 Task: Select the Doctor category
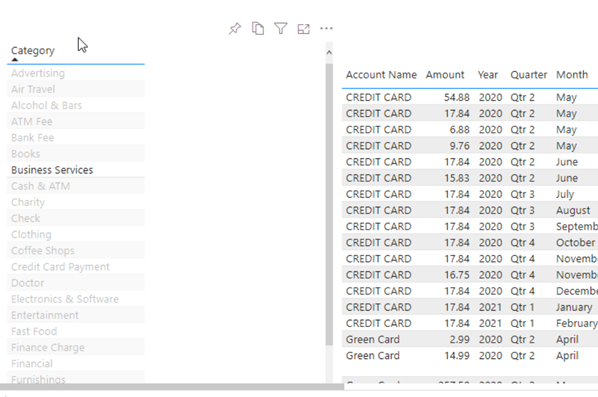tap(76, 283)
